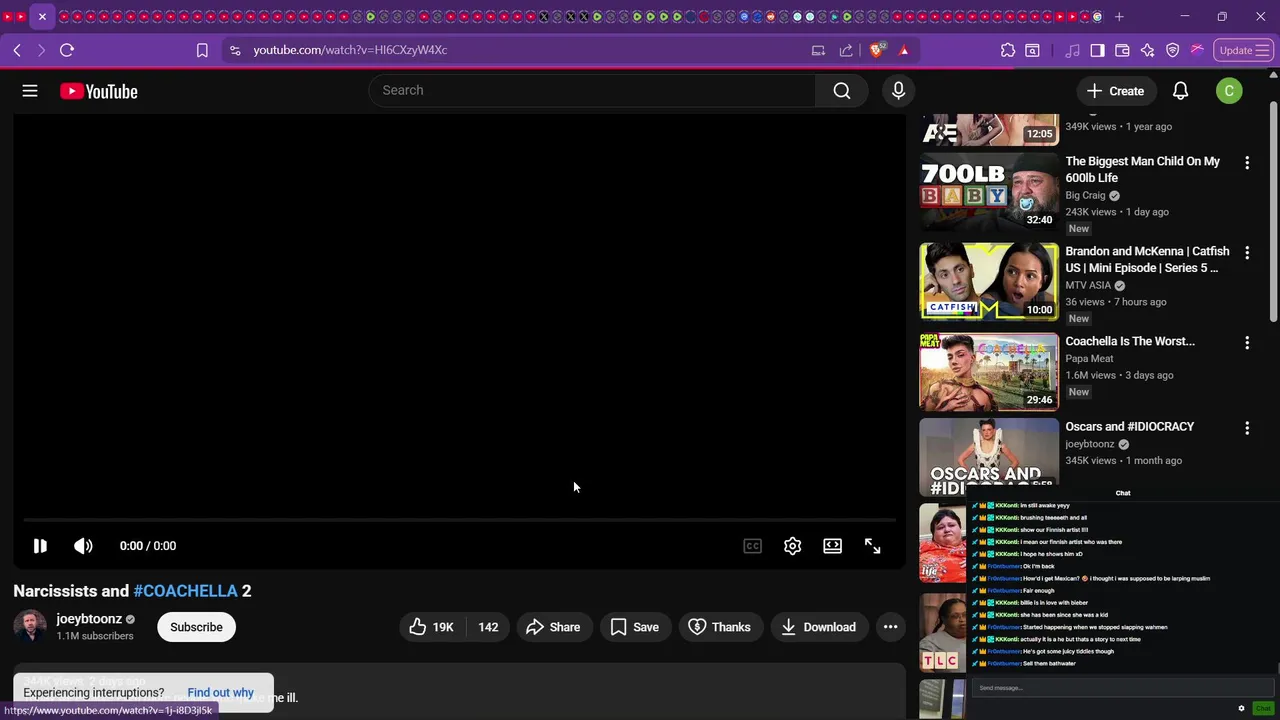The height and width of the screenshot is (720, 1280).
Task: Click Find out why interruptions link
Action: (x=220, y=692)
